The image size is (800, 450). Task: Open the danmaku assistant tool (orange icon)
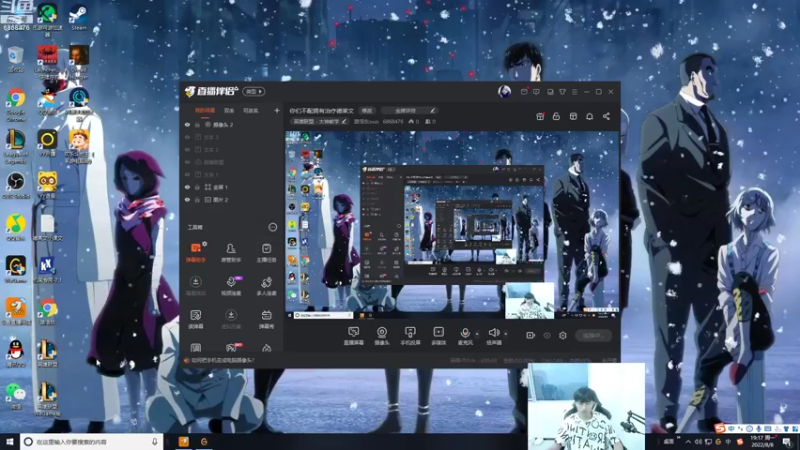196,253
